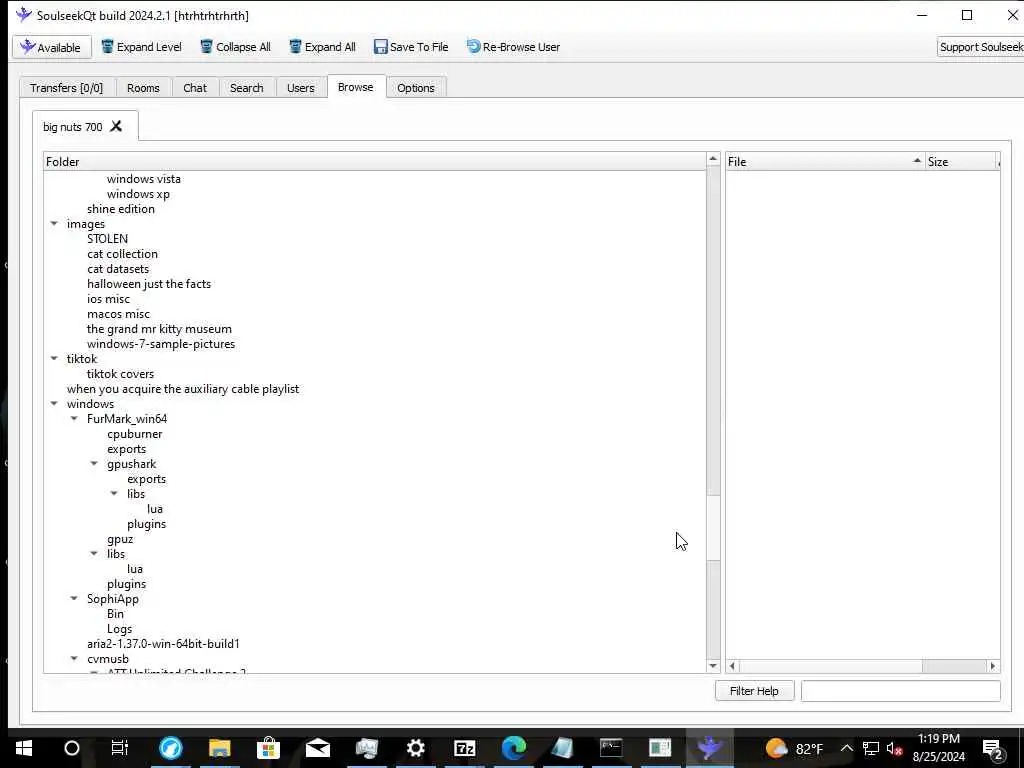Select windows-7-sample-pictures folder
Screen dimensions: 1024x768
[161, 344]
